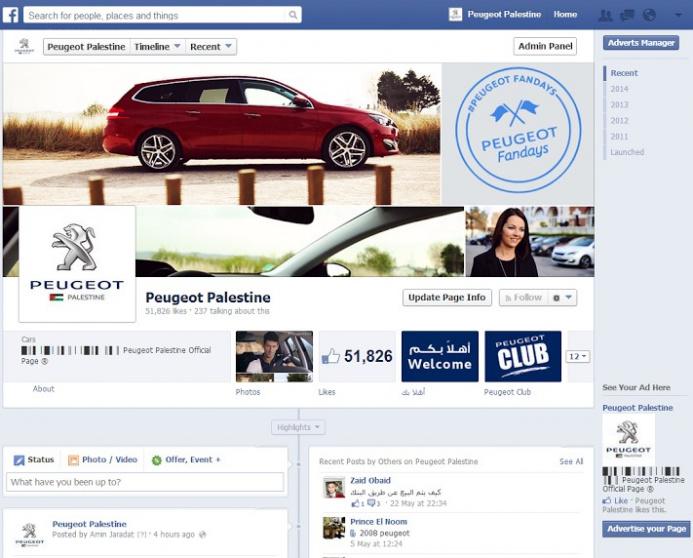Image resolution: width=693 pixels, height=558 pixels.
Task: Select the Photo / Video composer tab
Action: pos(102,460)
